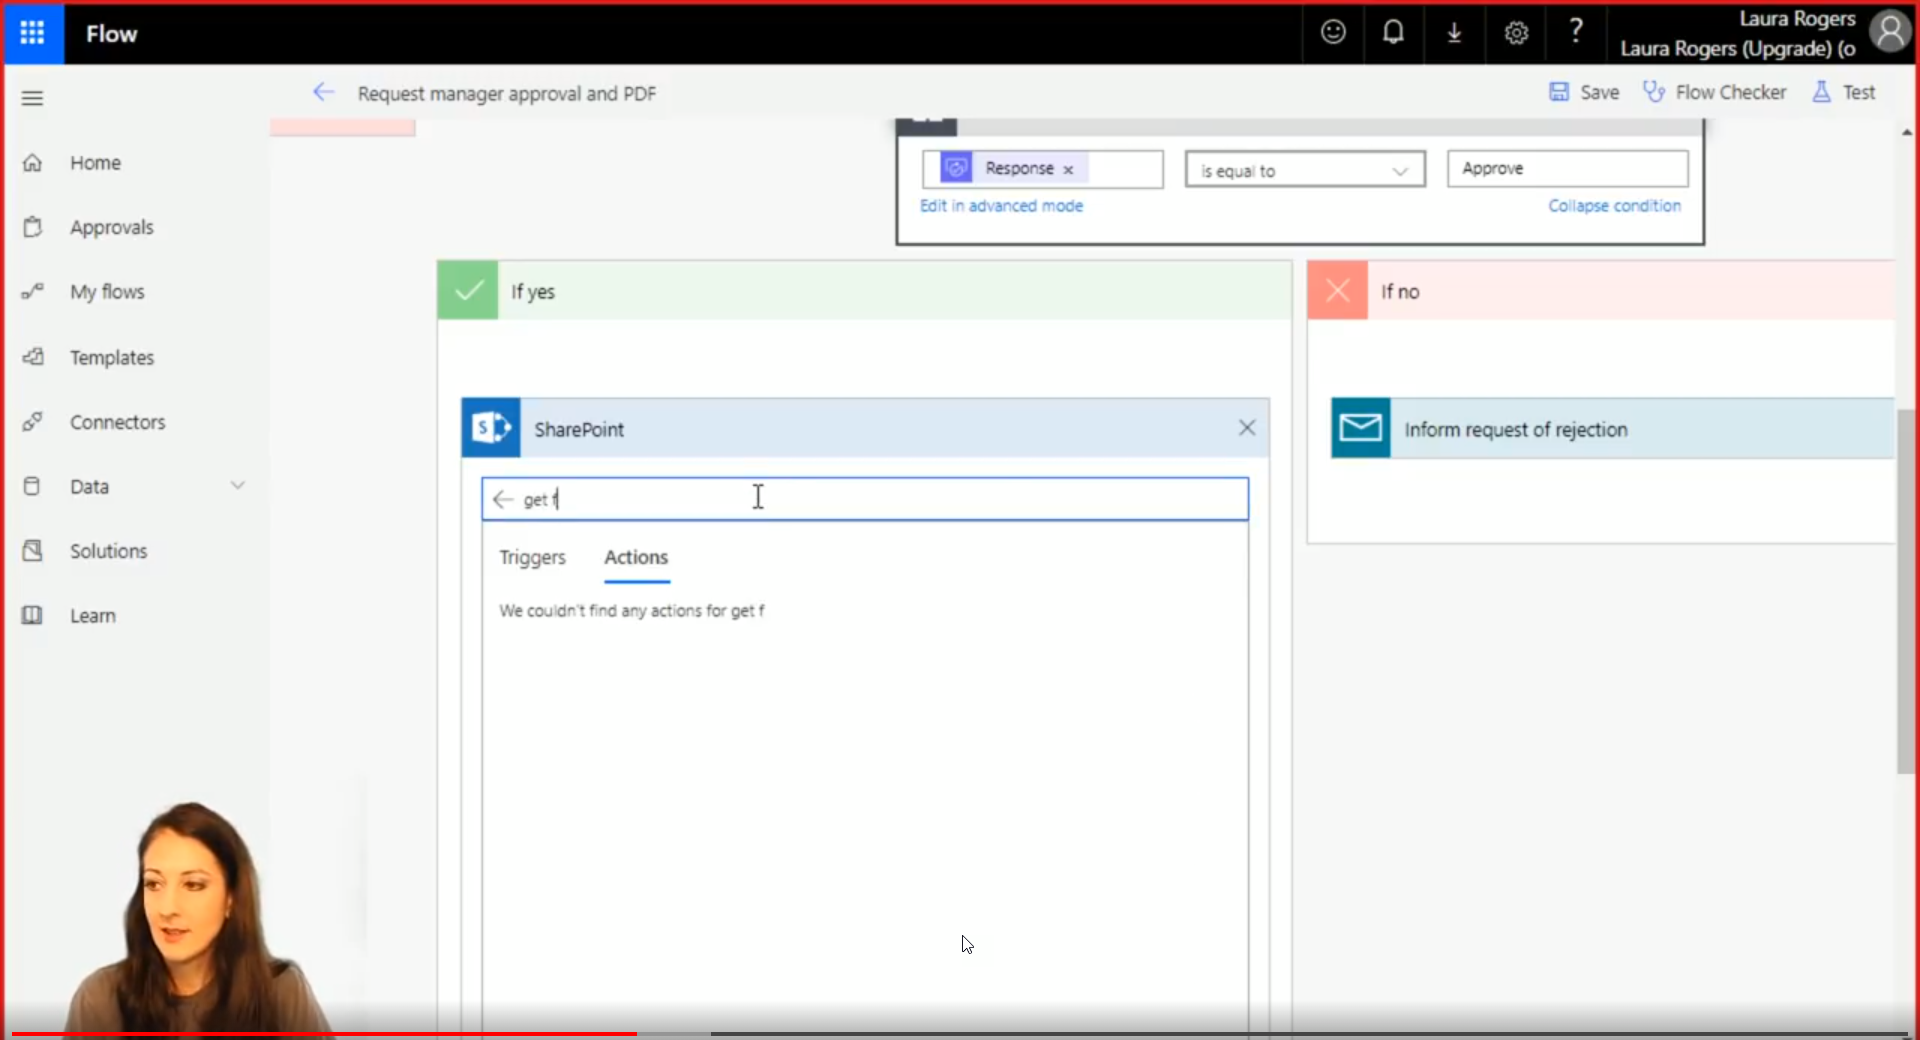Open the Office app launcher waffle icon
This screenshot has height=1040, width=1920.
pyautogui.click(x=32, y=33)
